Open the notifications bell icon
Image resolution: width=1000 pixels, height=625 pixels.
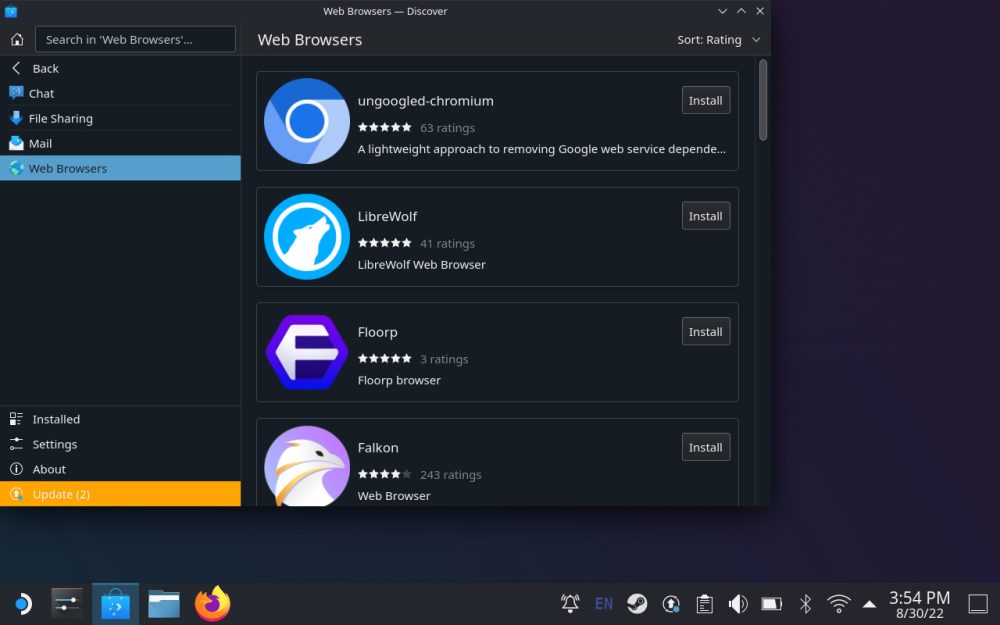tap(570, 604)
